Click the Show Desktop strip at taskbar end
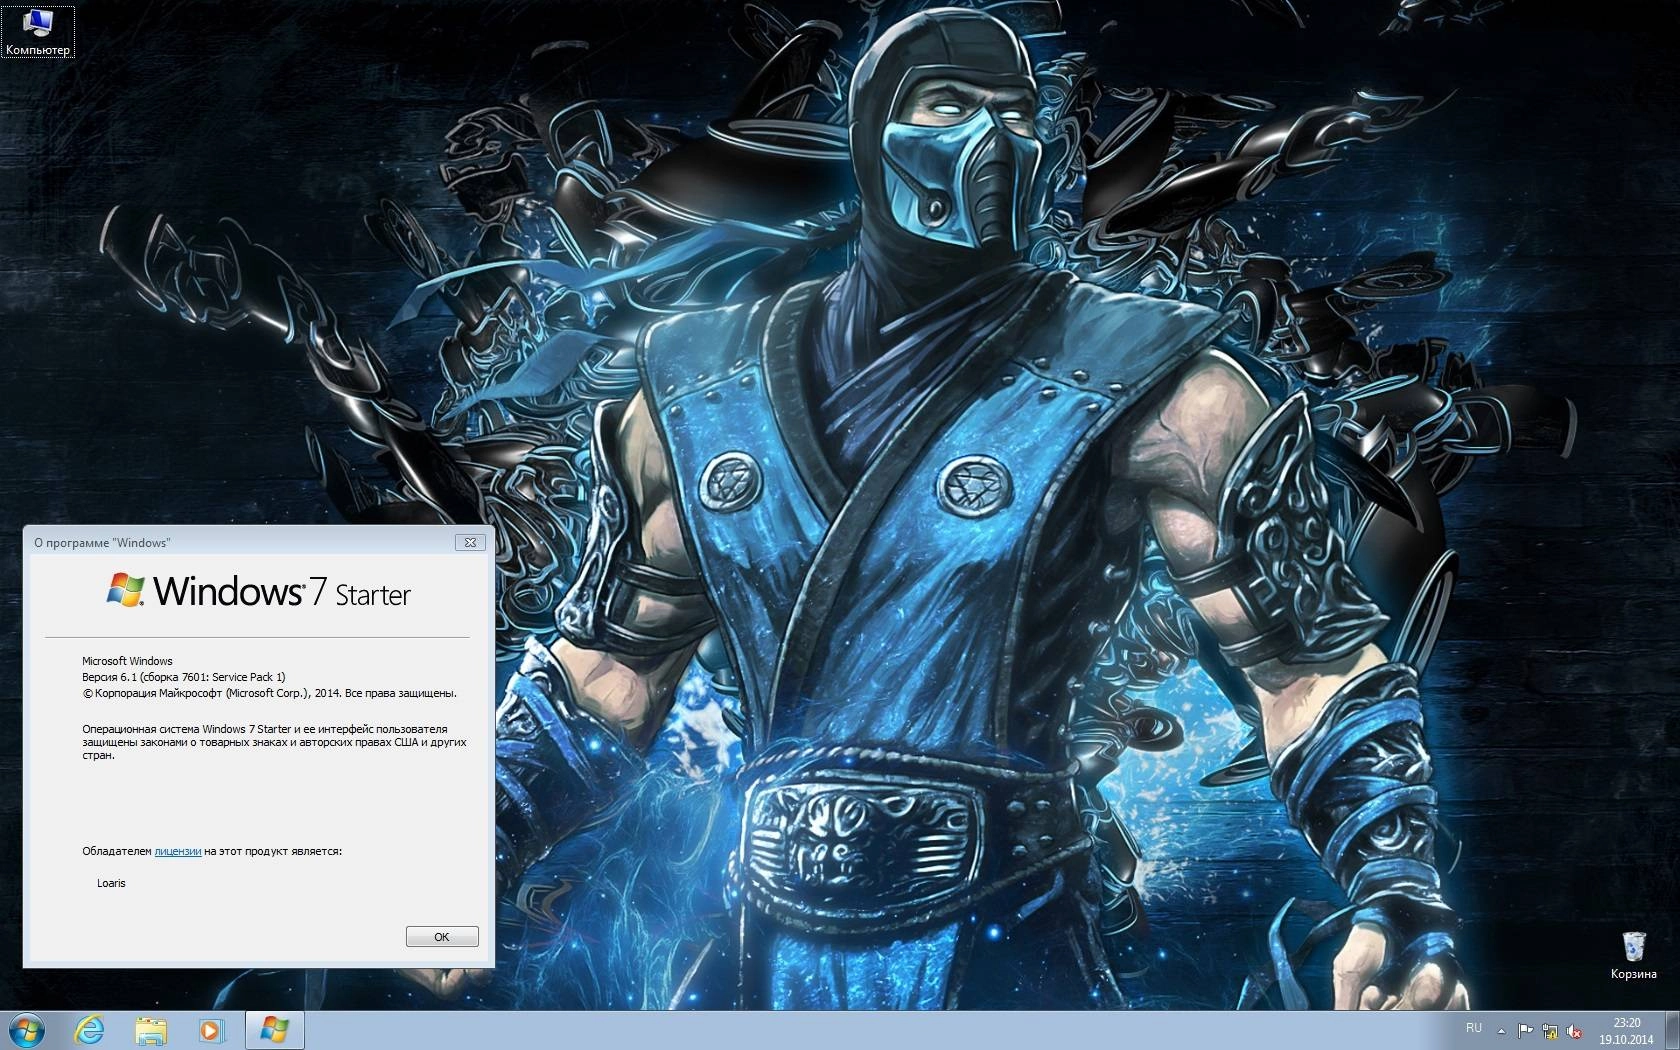 pyautogui.click(x=1672, y=1030)
